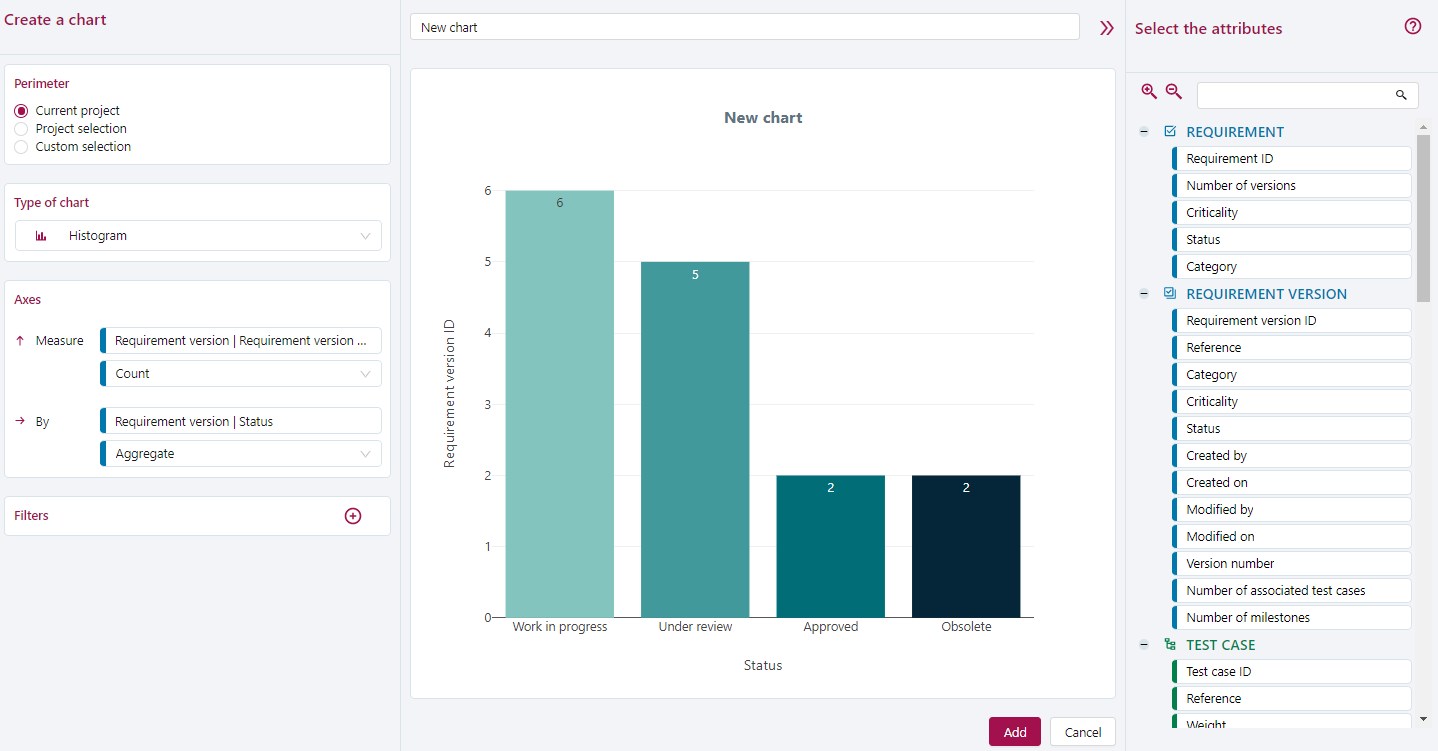The height and width of the screenshot is (751, 1438).
Task: Collapse the REQUIREMENT VERSION attribute group
Action: click(x=1143, y=294)
